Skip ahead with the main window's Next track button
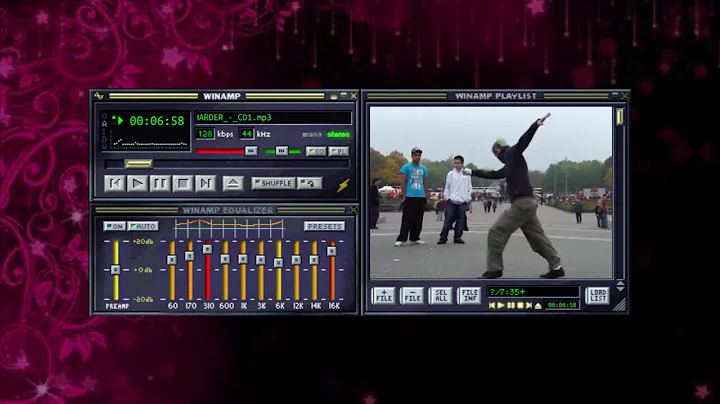This screenshot has width=720, height=404. click(205, 184)
